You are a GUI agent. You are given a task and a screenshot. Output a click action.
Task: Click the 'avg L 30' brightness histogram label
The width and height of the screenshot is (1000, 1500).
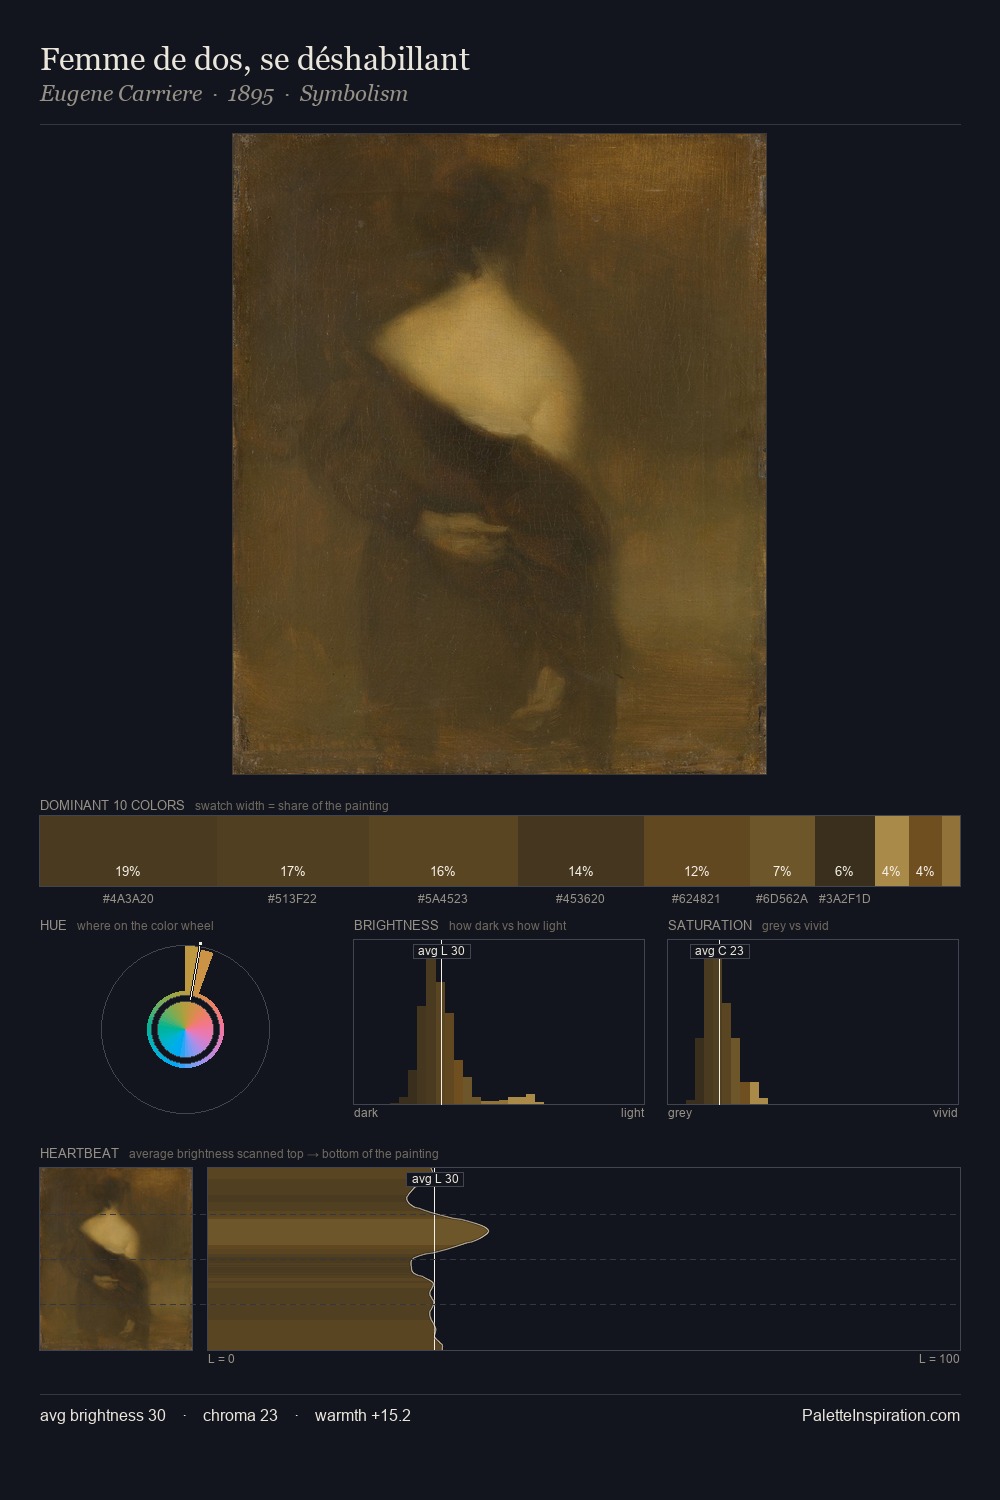(x=441, y=951)
